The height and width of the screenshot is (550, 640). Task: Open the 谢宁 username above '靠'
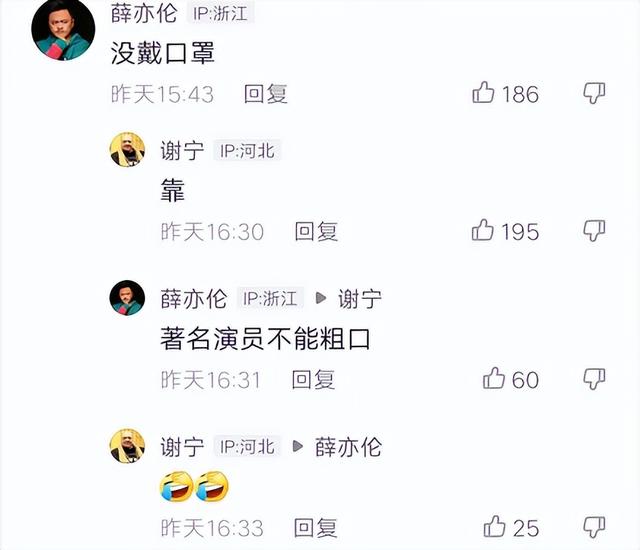coord(182,151)
